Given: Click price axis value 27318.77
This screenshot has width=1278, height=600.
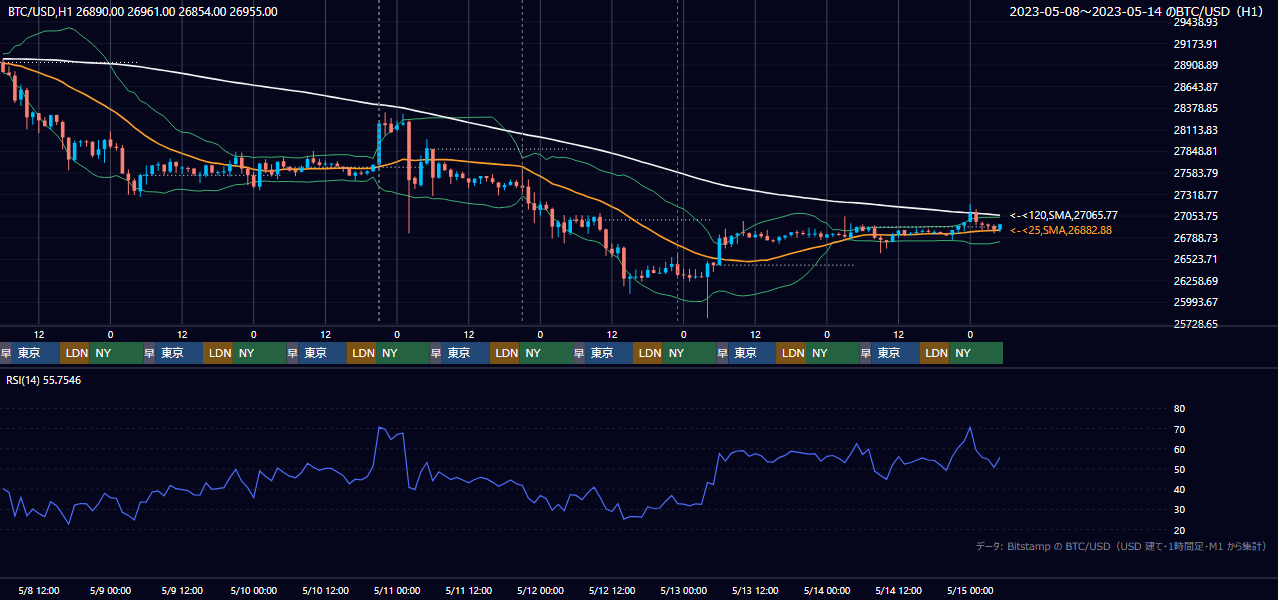Looking at the screenshot, I should click(x=1195, y=195).
